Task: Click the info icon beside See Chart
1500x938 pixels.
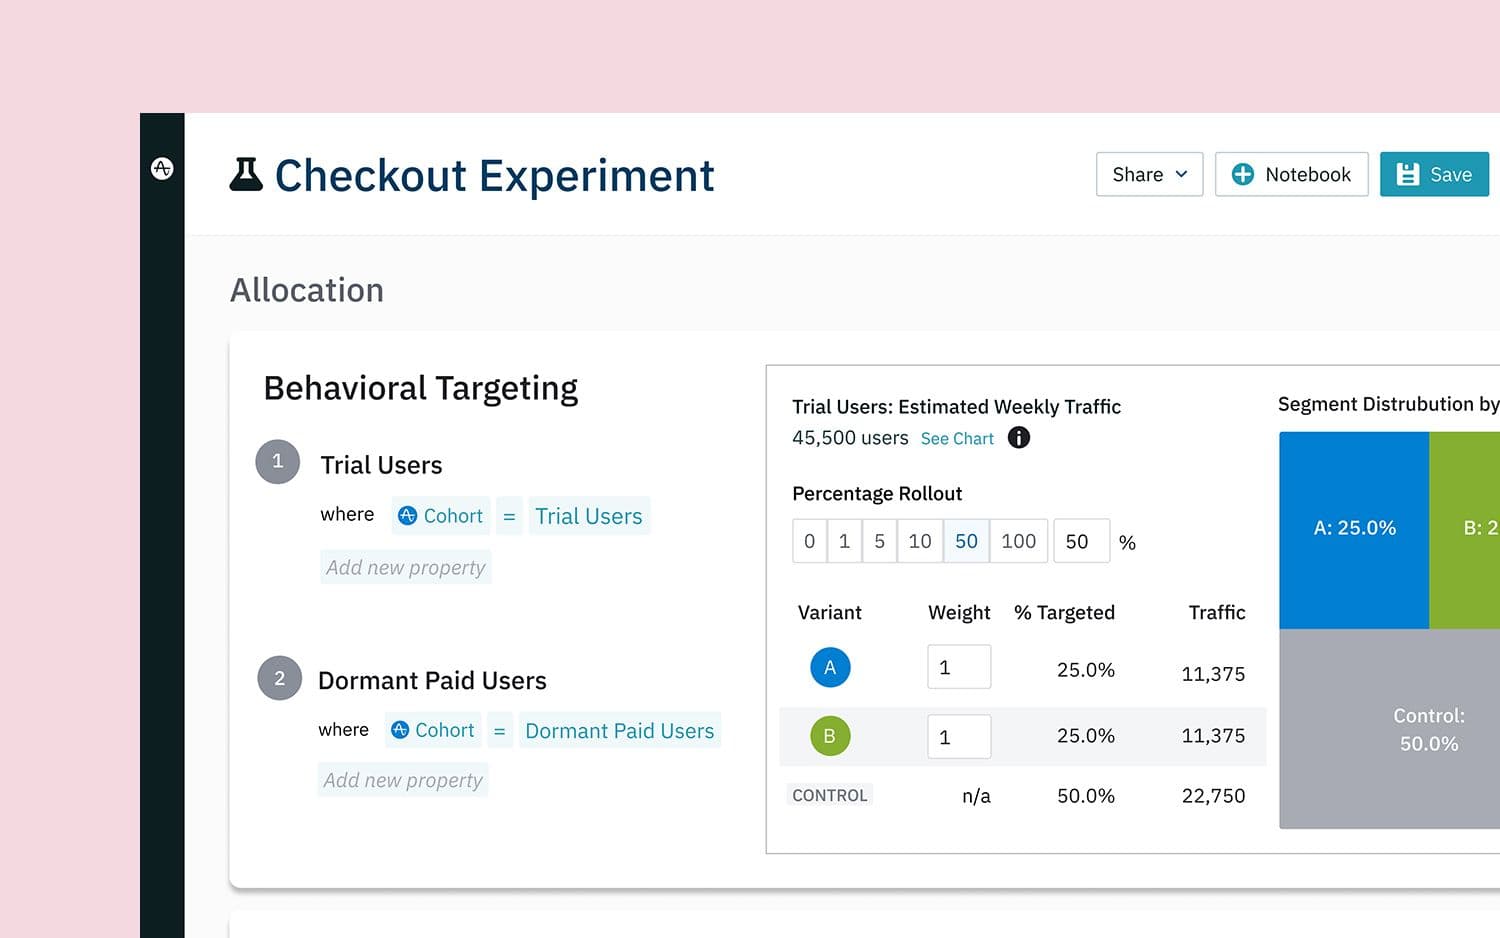Action: [x=1018, y=438]
